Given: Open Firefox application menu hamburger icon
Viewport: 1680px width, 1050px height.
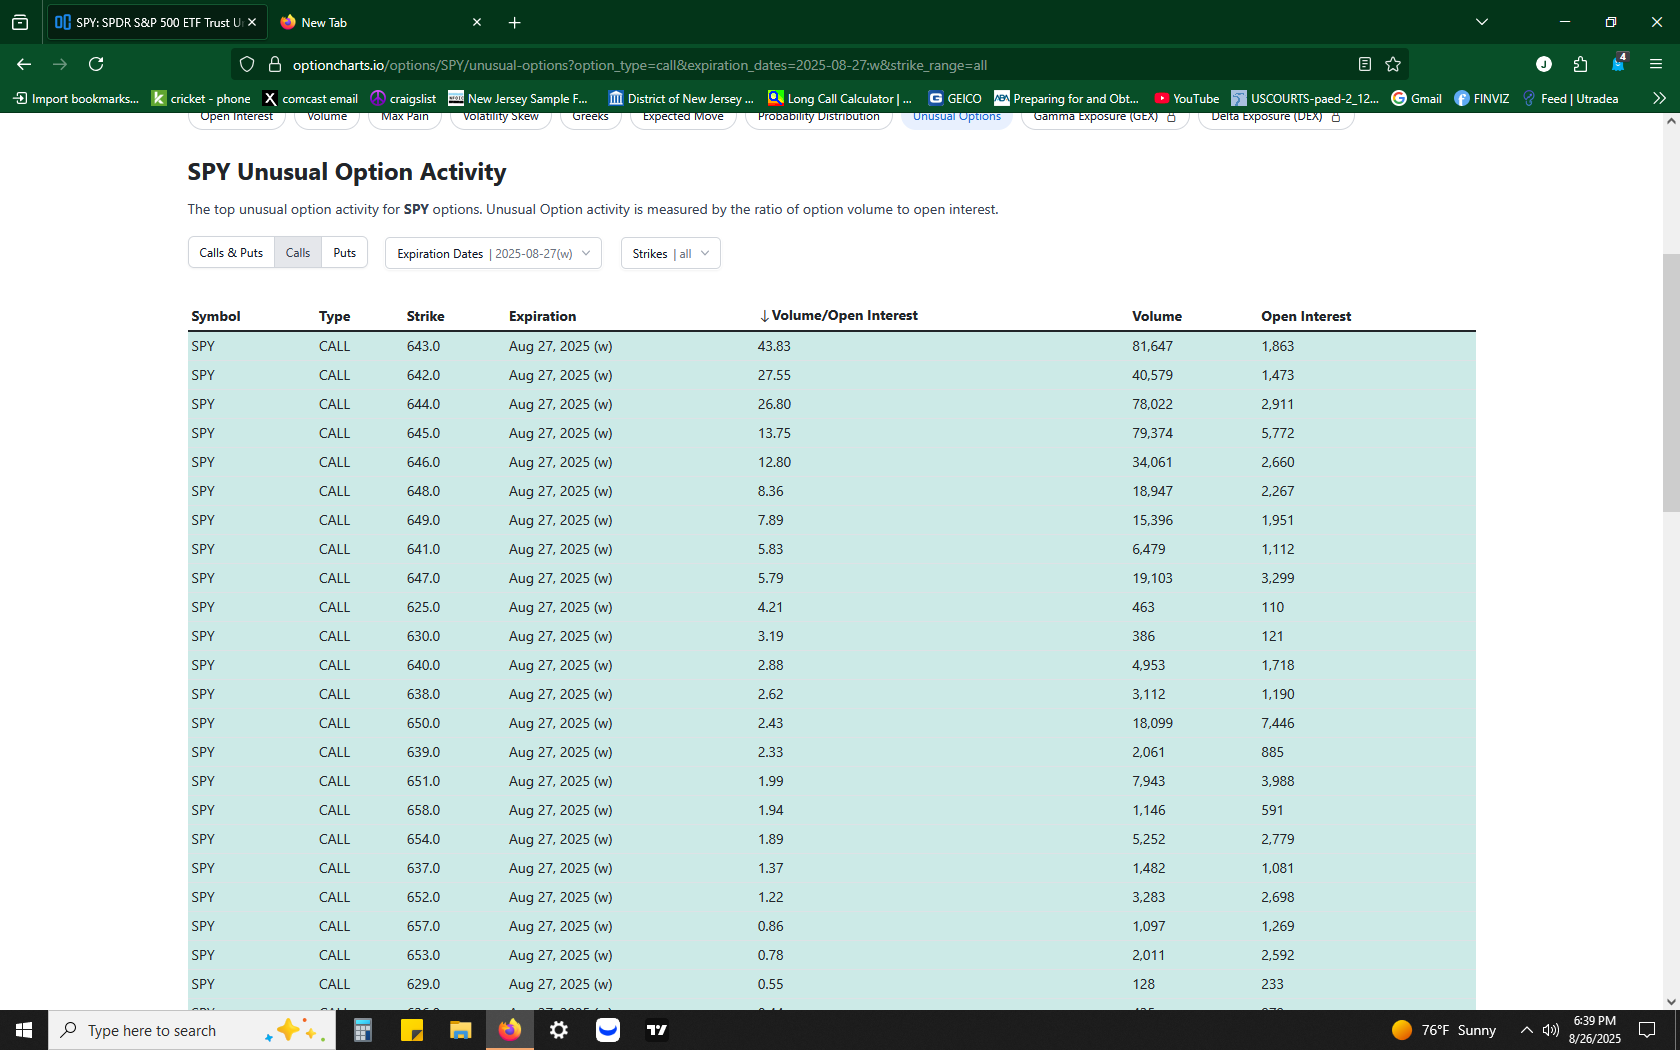Looking at the screenshot, I should click(1656, 64).
